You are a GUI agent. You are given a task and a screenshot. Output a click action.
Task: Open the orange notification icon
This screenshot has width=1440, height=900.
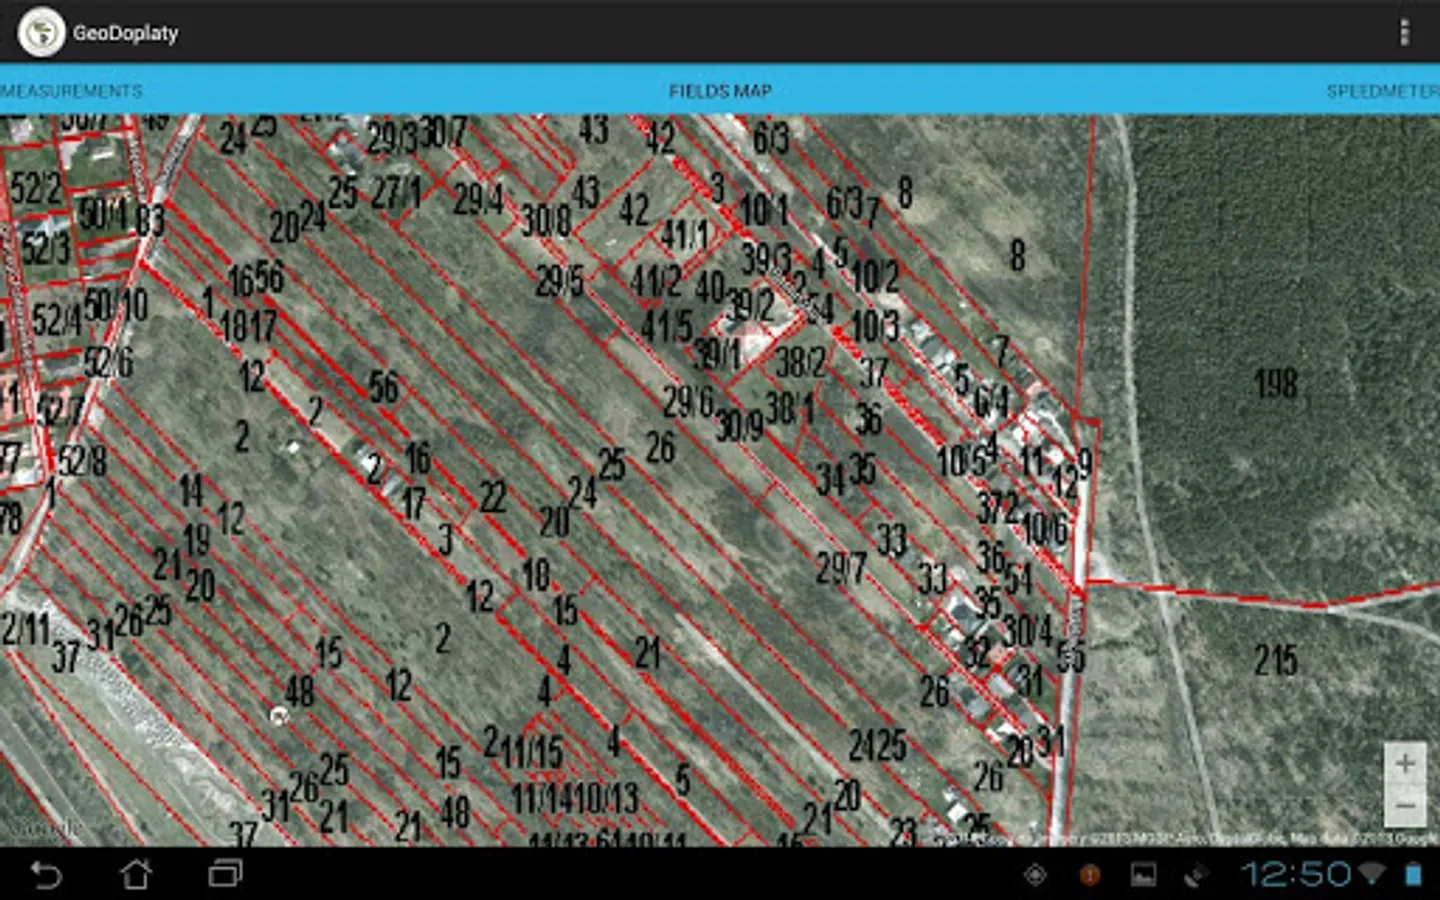click(x=1090, y=875)
